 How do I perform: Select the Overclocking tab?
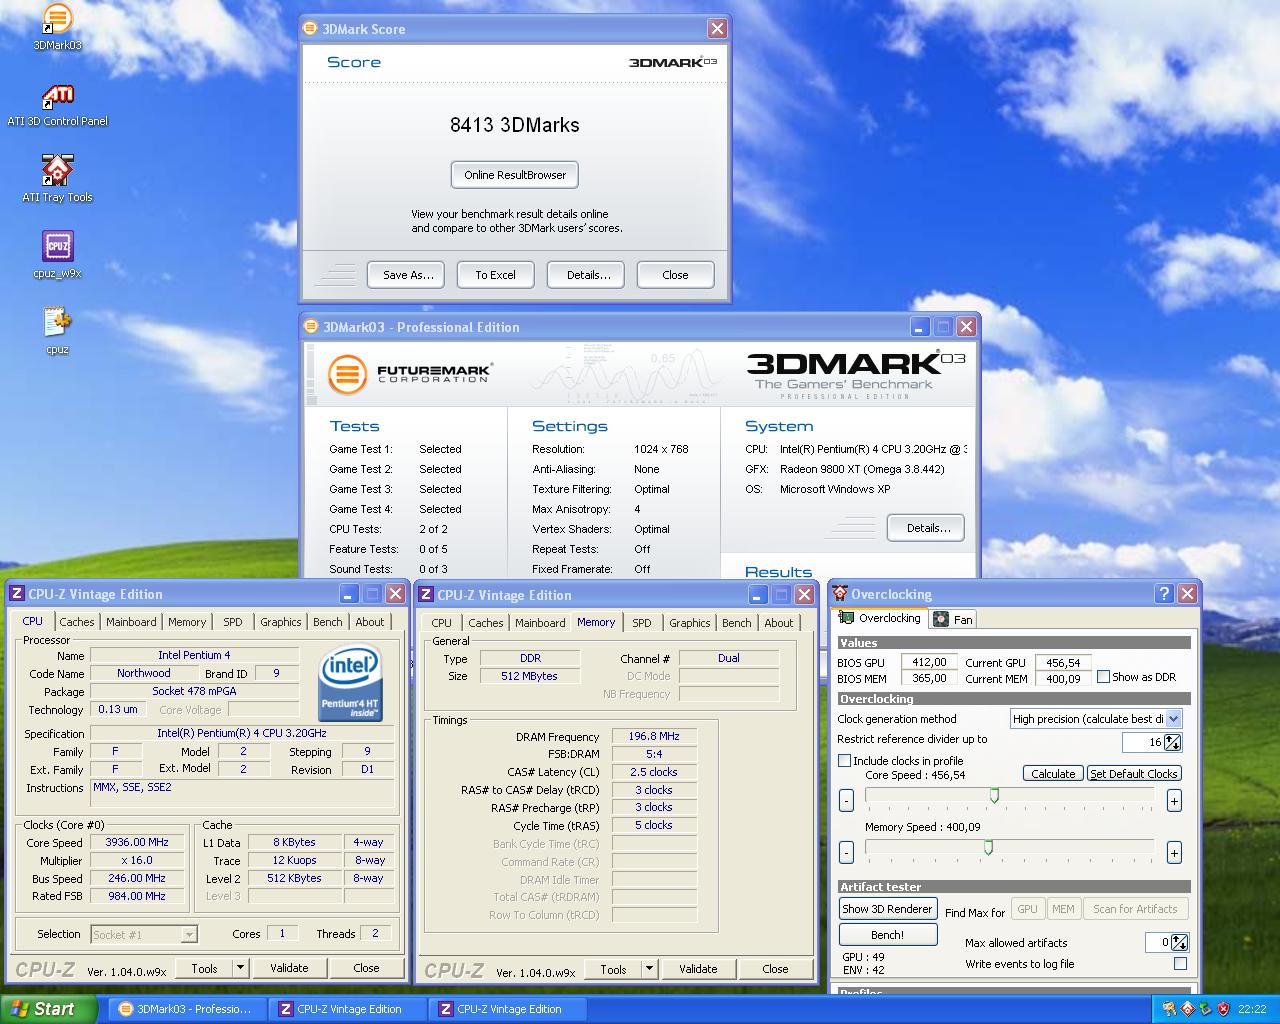880,619
